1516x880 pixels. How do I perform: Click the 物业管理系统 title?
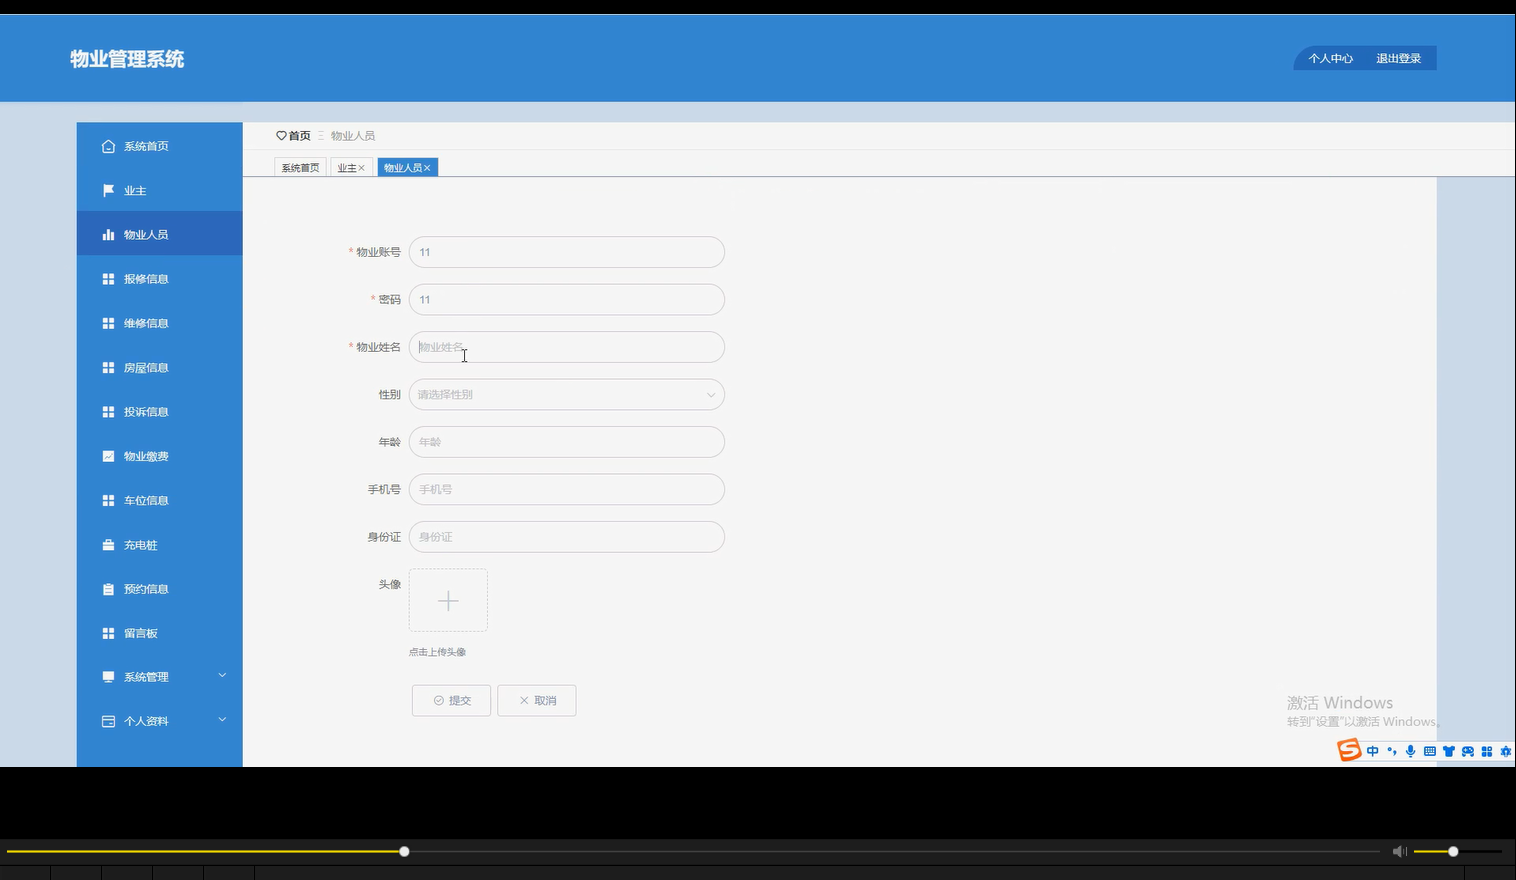coord(127,59)
